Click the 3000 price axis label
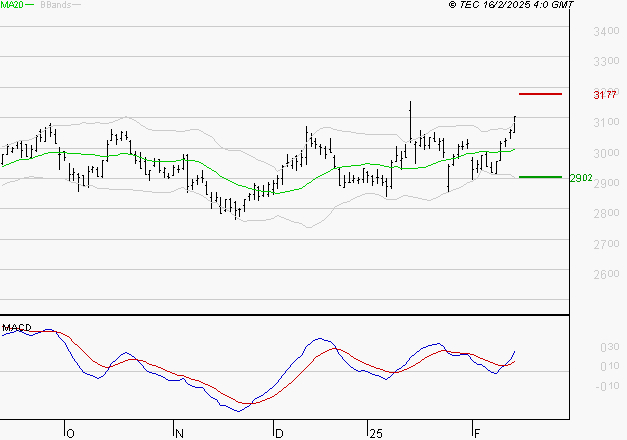The image size is (627, 440). 606,153
